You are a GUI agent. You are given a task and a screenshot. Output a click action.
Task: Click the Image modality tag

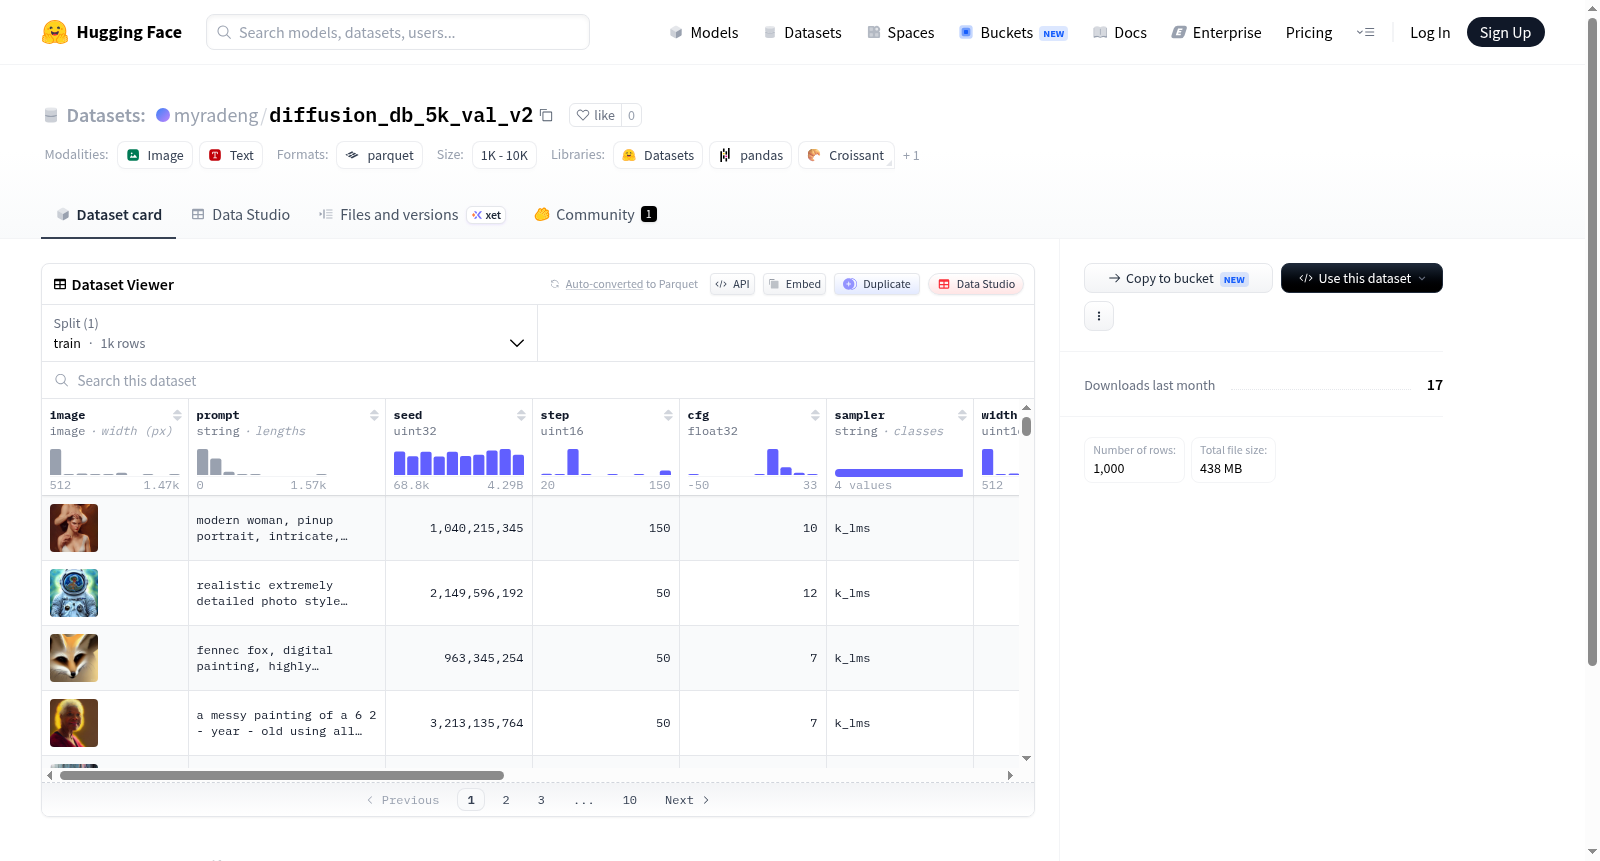coord(155,155)
